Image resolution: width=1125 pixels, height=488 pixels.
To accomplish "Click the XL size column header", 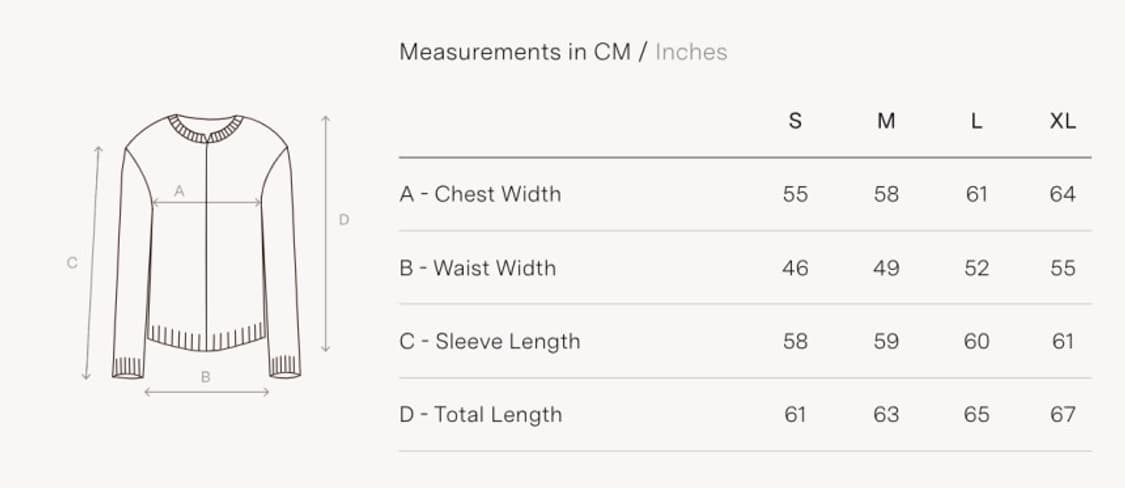I will coord(1063,121).
